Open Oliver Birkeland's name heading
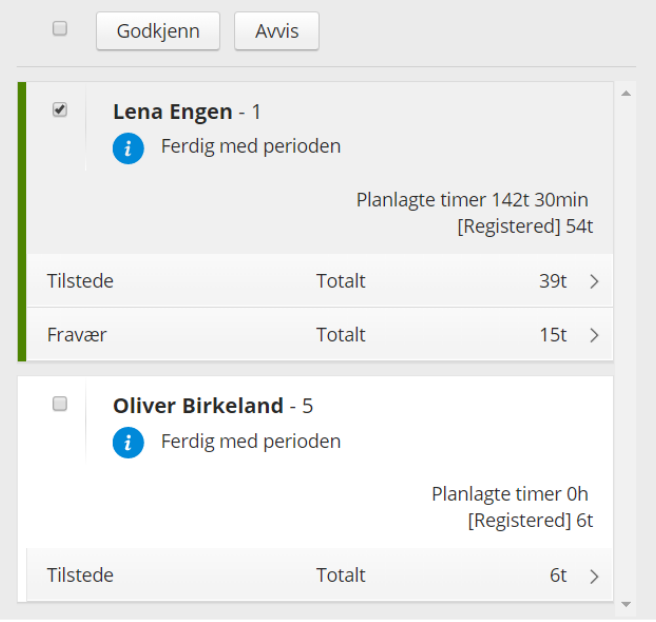 (198, 406)
